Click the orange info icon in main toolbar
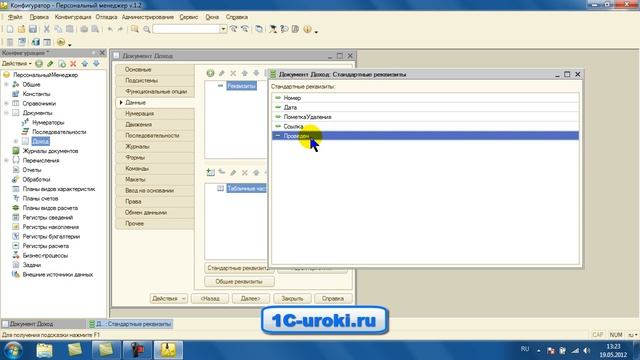This screenshot has width=640, height=360. pyautogui.click(x=307, y=29)
